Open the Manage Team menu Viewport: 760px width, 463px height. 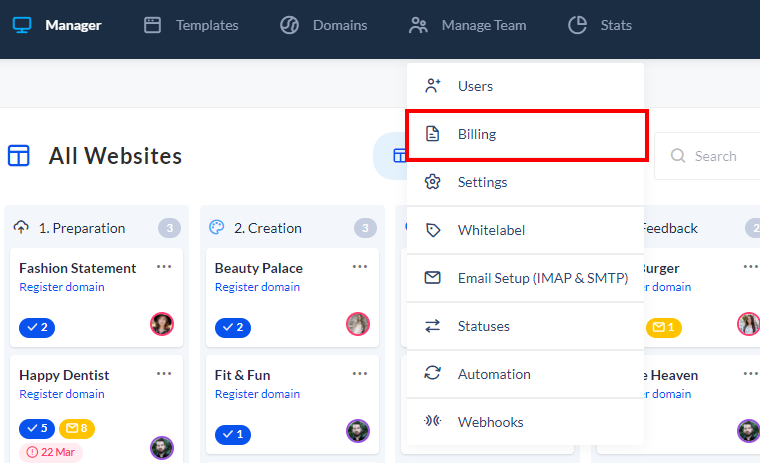tap(467, 25)
